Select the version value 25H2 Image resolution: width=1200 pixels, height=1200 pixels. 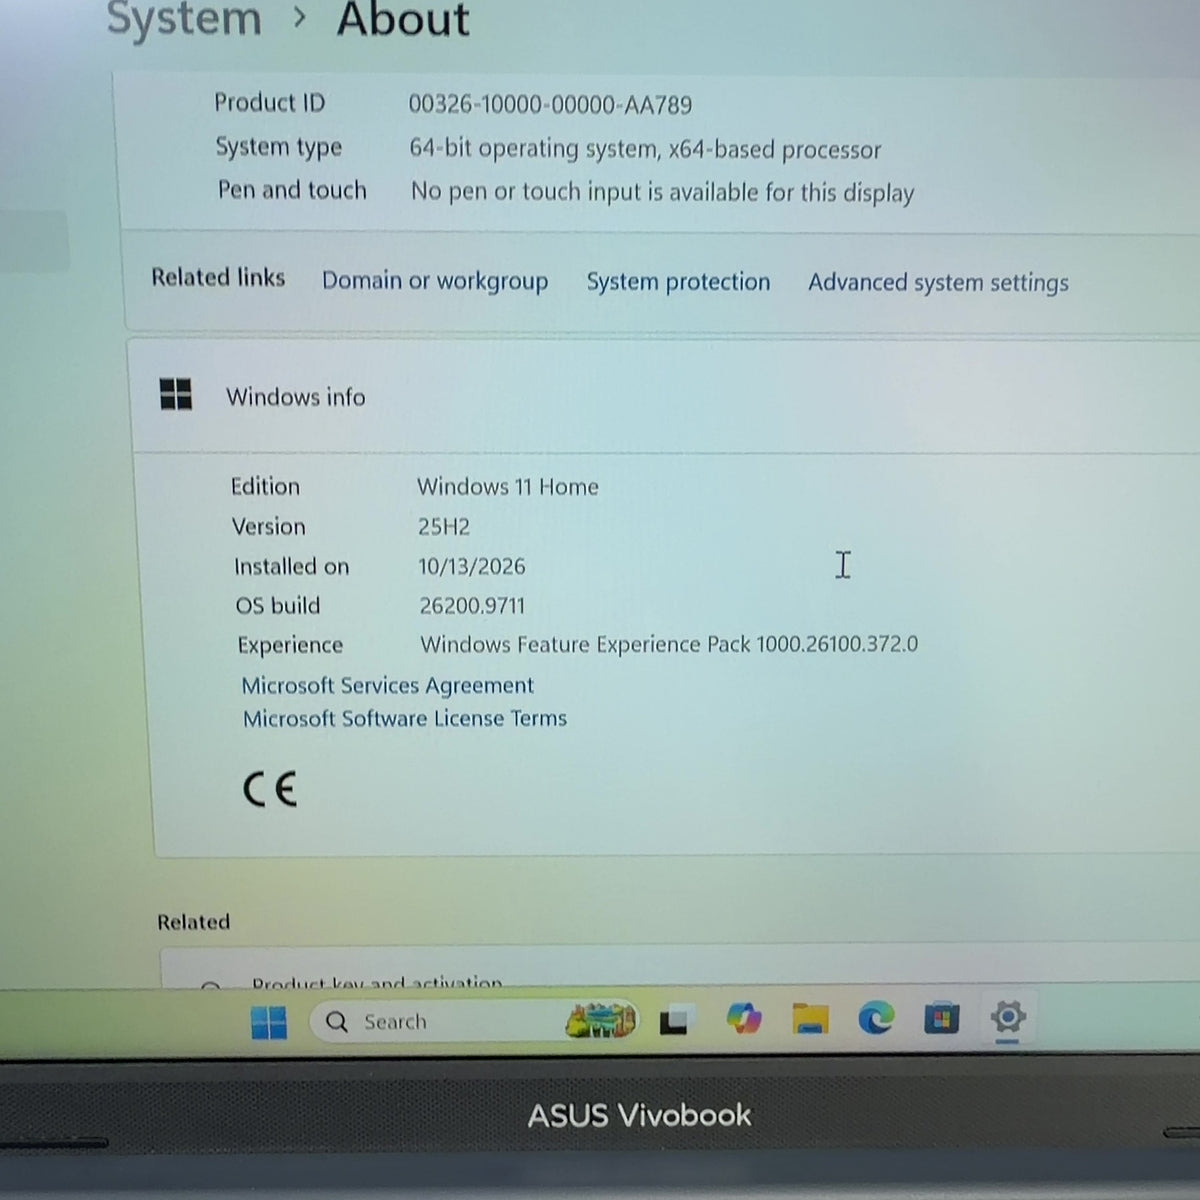tap(444, 526)
